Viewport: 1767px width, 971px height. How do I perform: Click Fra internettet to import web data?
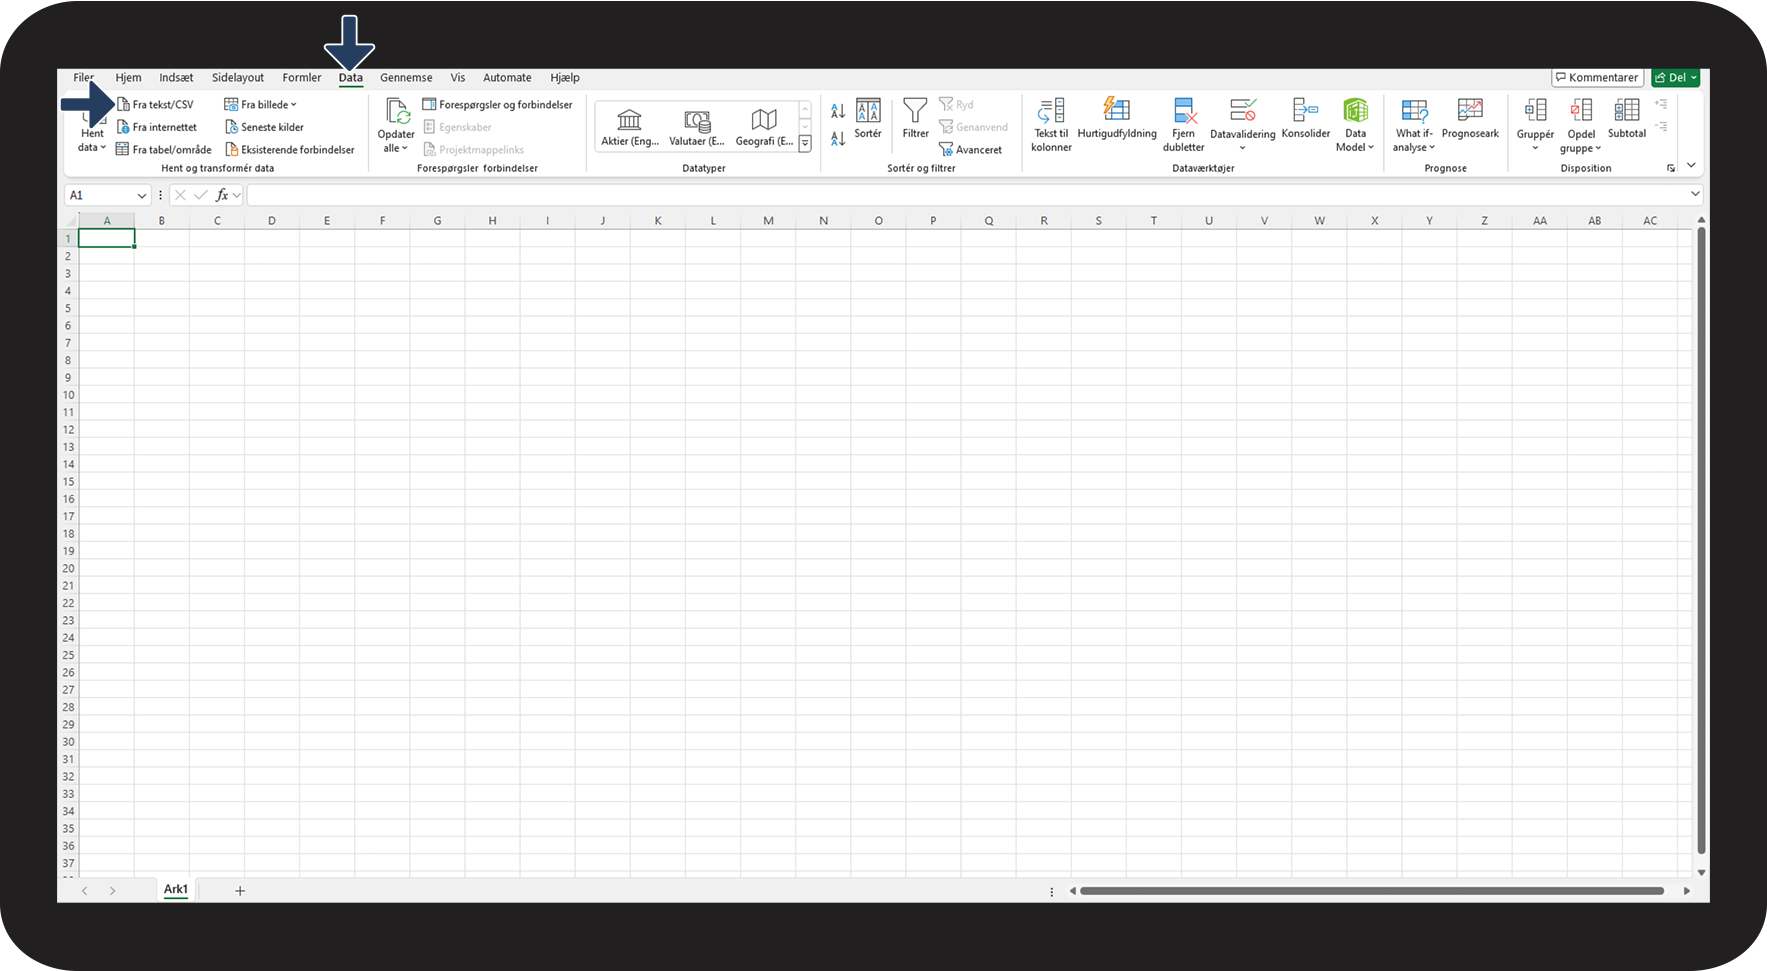pyautogui.click(x=157, y=127)
